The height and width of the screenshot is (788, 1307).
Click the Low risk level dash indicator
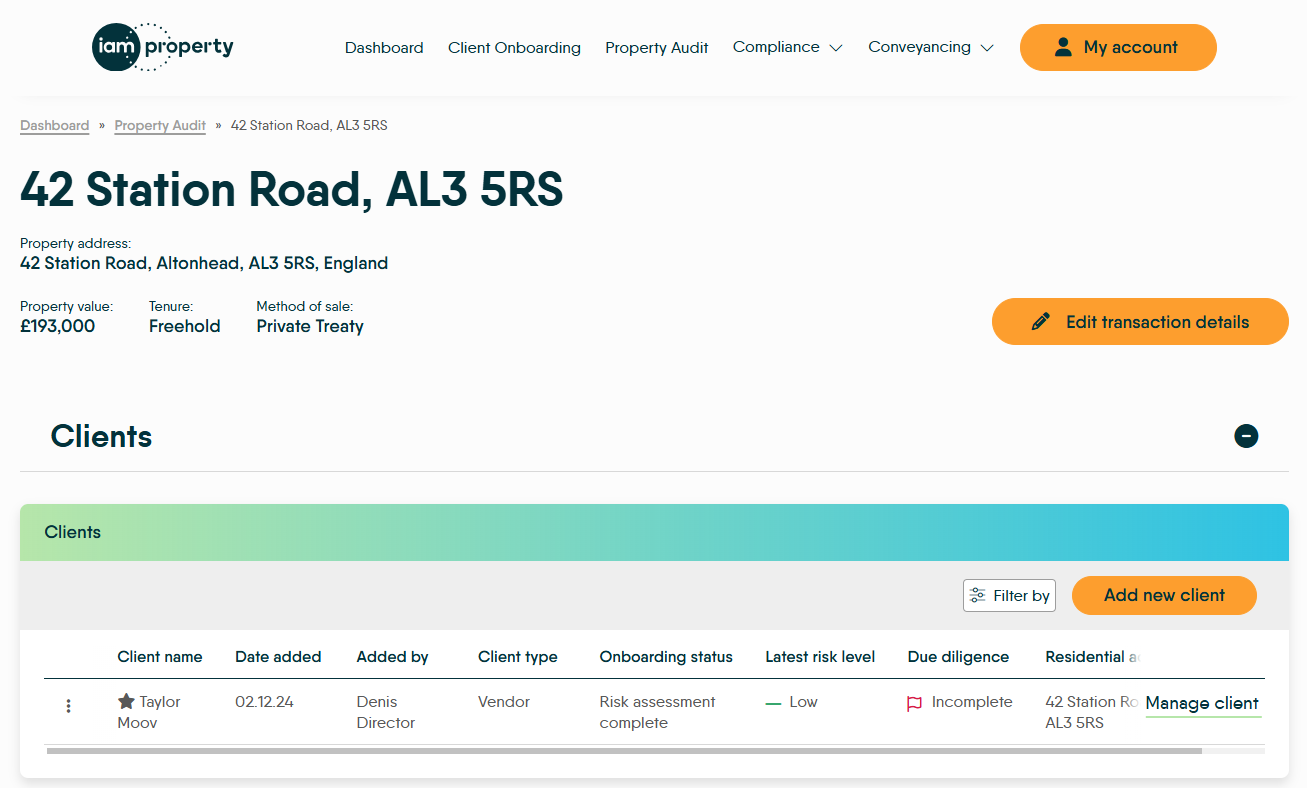773,703
